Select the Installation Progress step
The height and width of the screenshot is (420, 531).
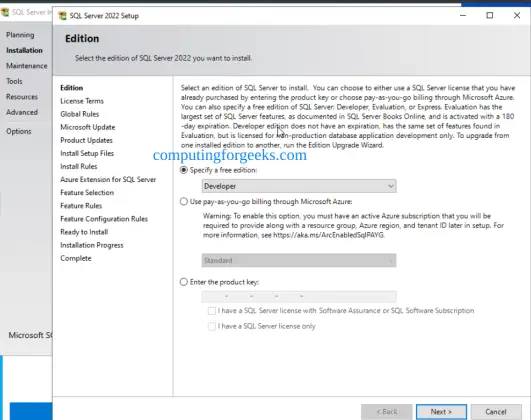92,245
